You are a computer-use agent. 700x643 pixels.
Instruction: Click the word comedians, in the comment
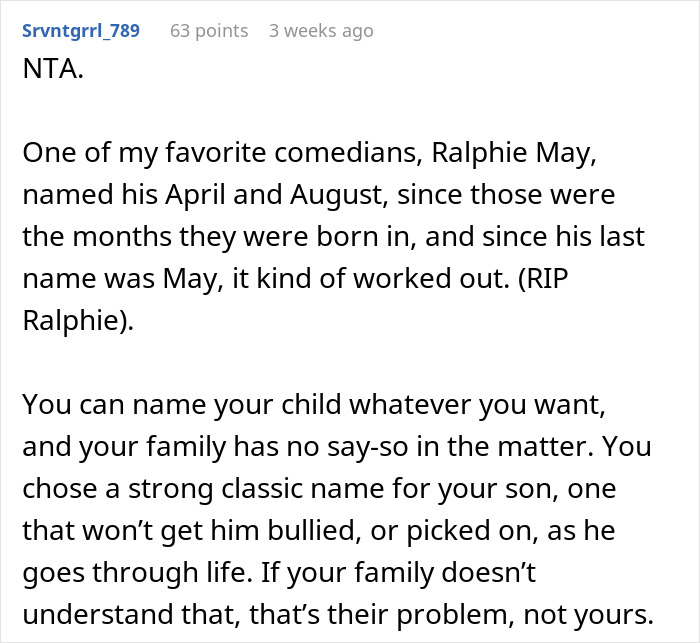pyautogui.click(x=349, y=153)
